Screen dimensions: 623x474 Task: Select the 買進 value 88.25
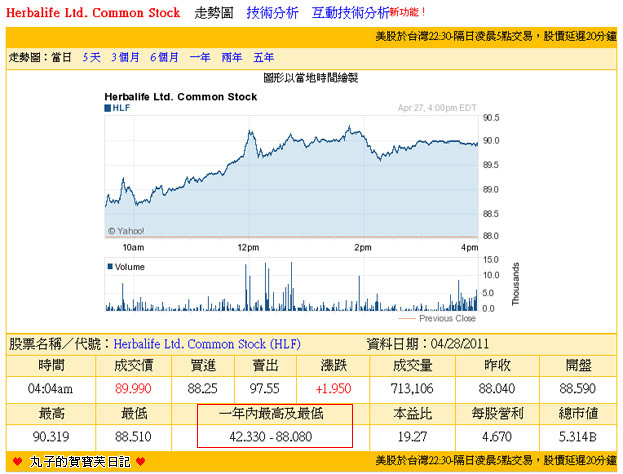(x=203, y=388)
